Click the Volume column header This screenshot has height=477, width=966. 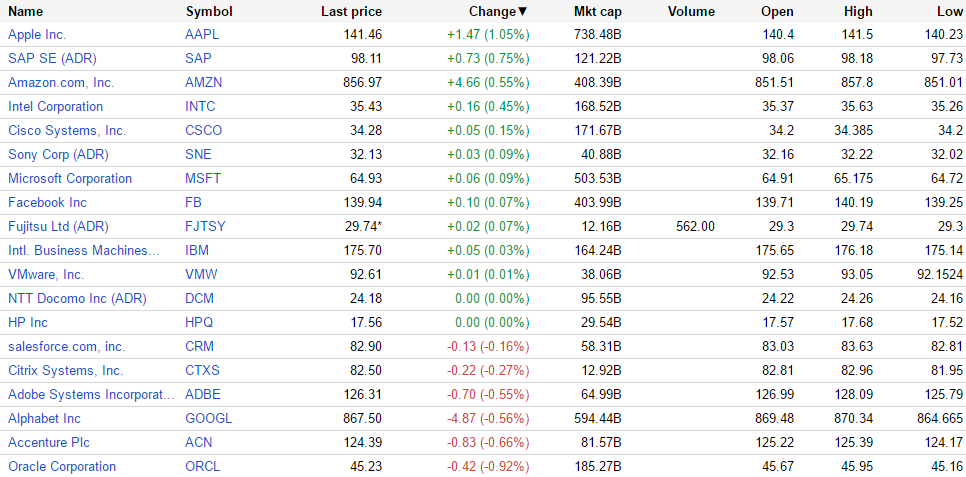coord(690,12)
